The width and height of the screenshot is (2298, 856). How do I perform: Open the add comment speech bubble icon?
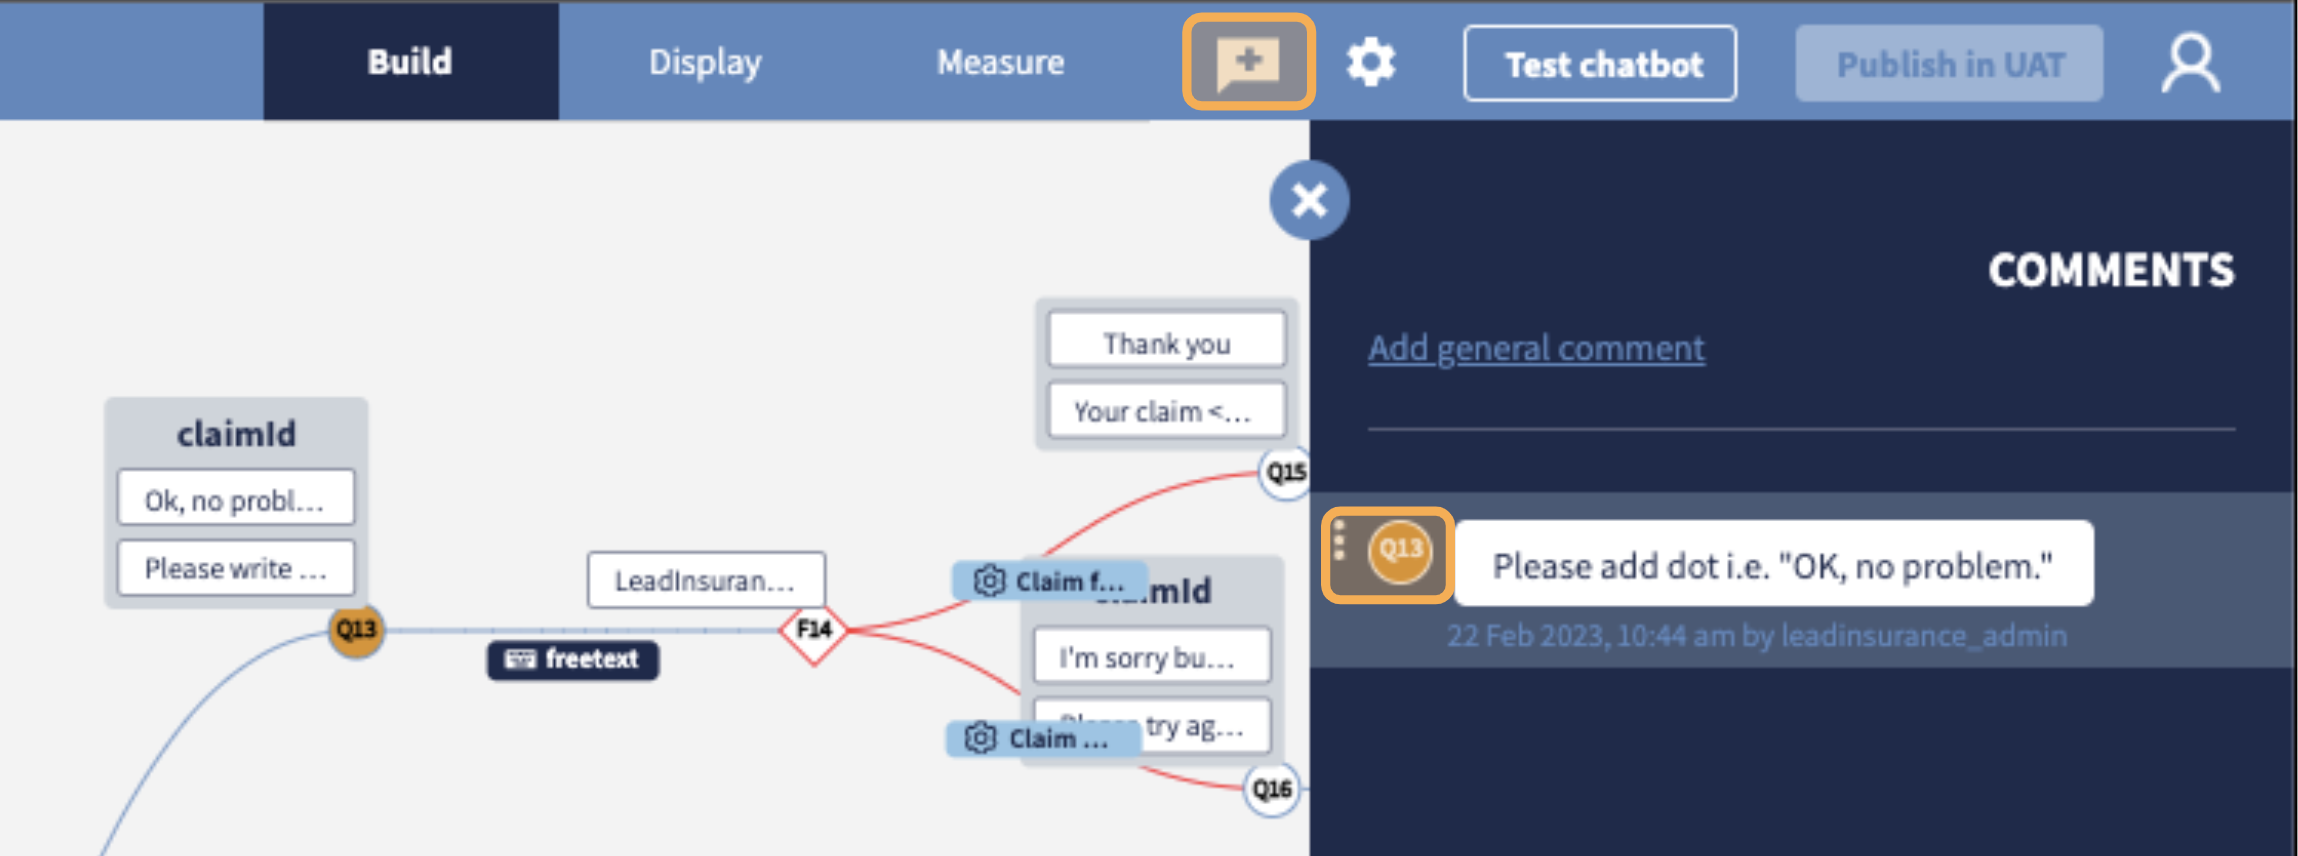click(x=1248, y=63)
